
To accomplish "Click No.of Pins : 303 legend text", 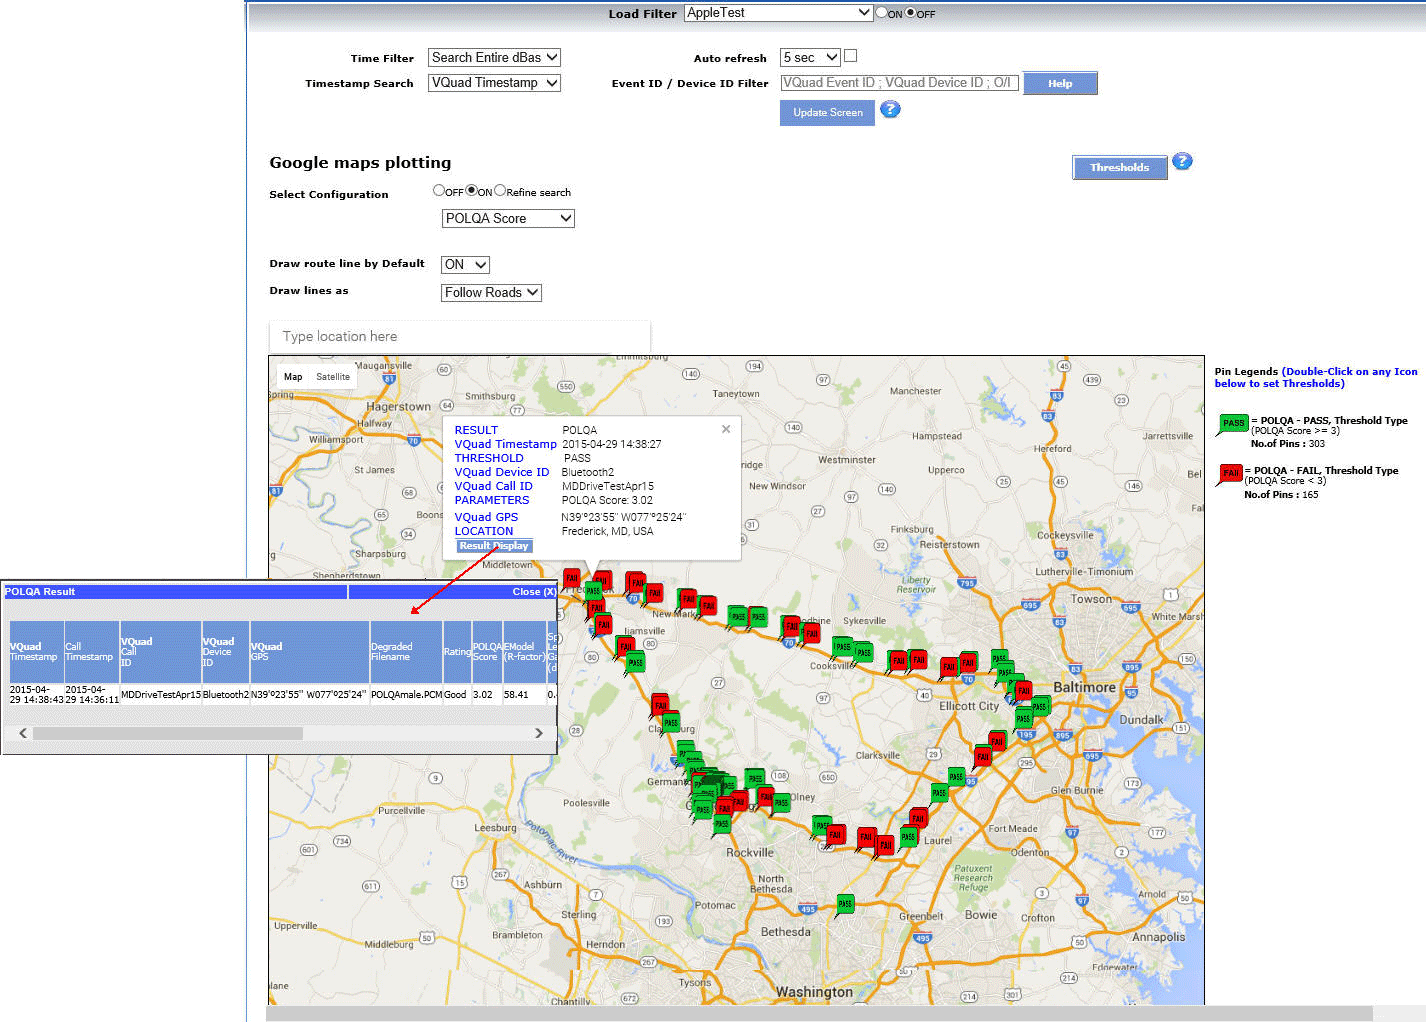I will click(1287, 444).
